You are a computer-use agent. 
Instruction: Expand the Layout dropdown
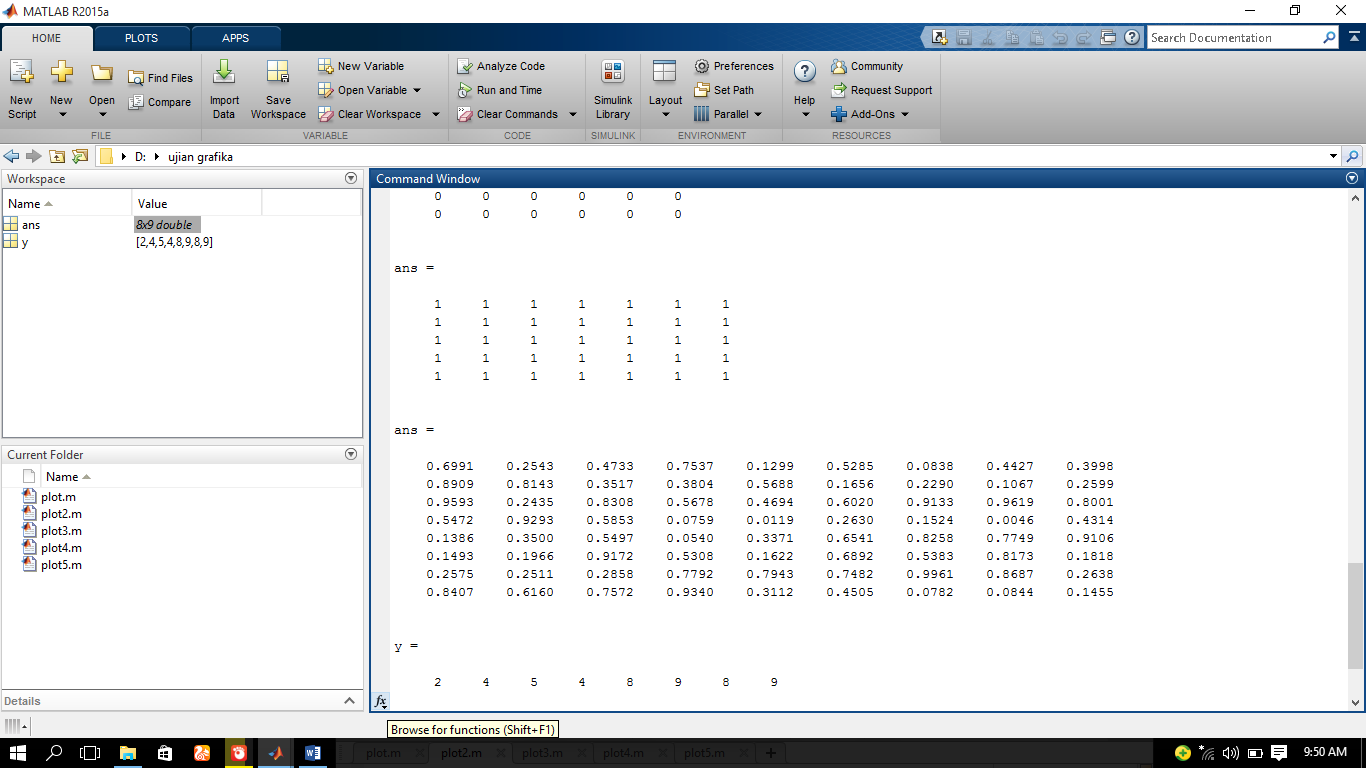tap(666, 114)
